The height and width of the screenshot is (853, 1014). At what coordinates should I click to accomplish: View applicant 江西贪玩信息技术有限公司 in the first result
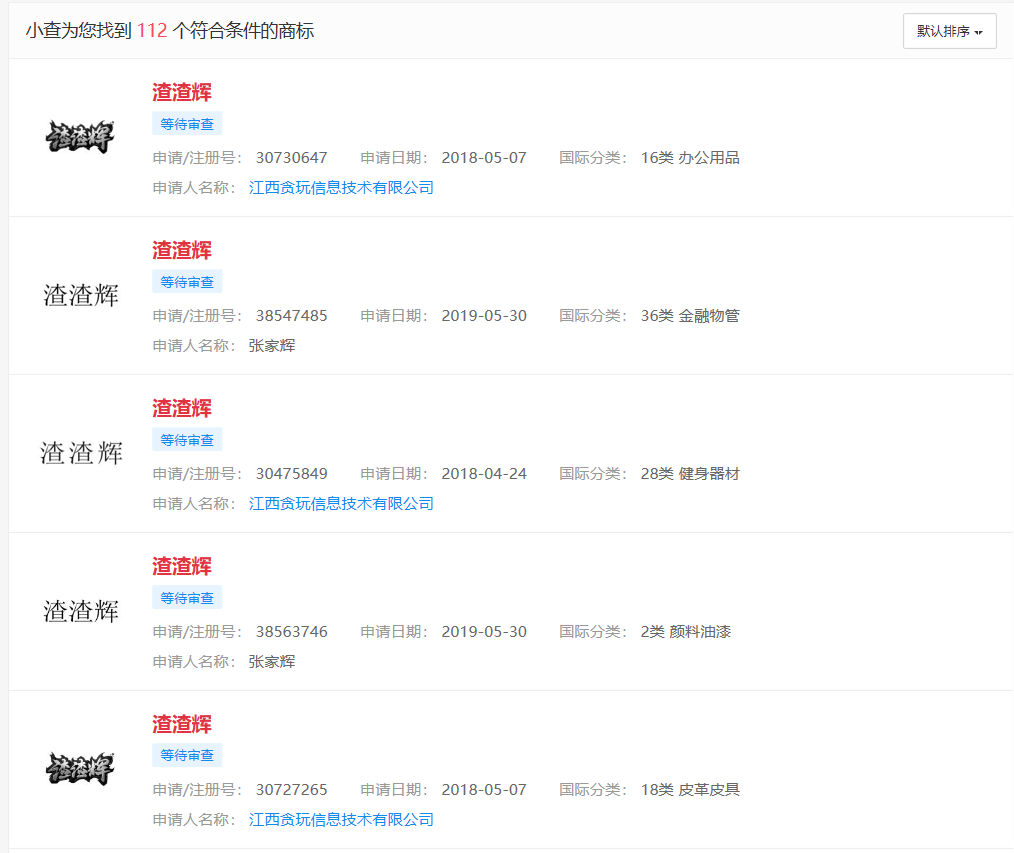coord(341,187)
